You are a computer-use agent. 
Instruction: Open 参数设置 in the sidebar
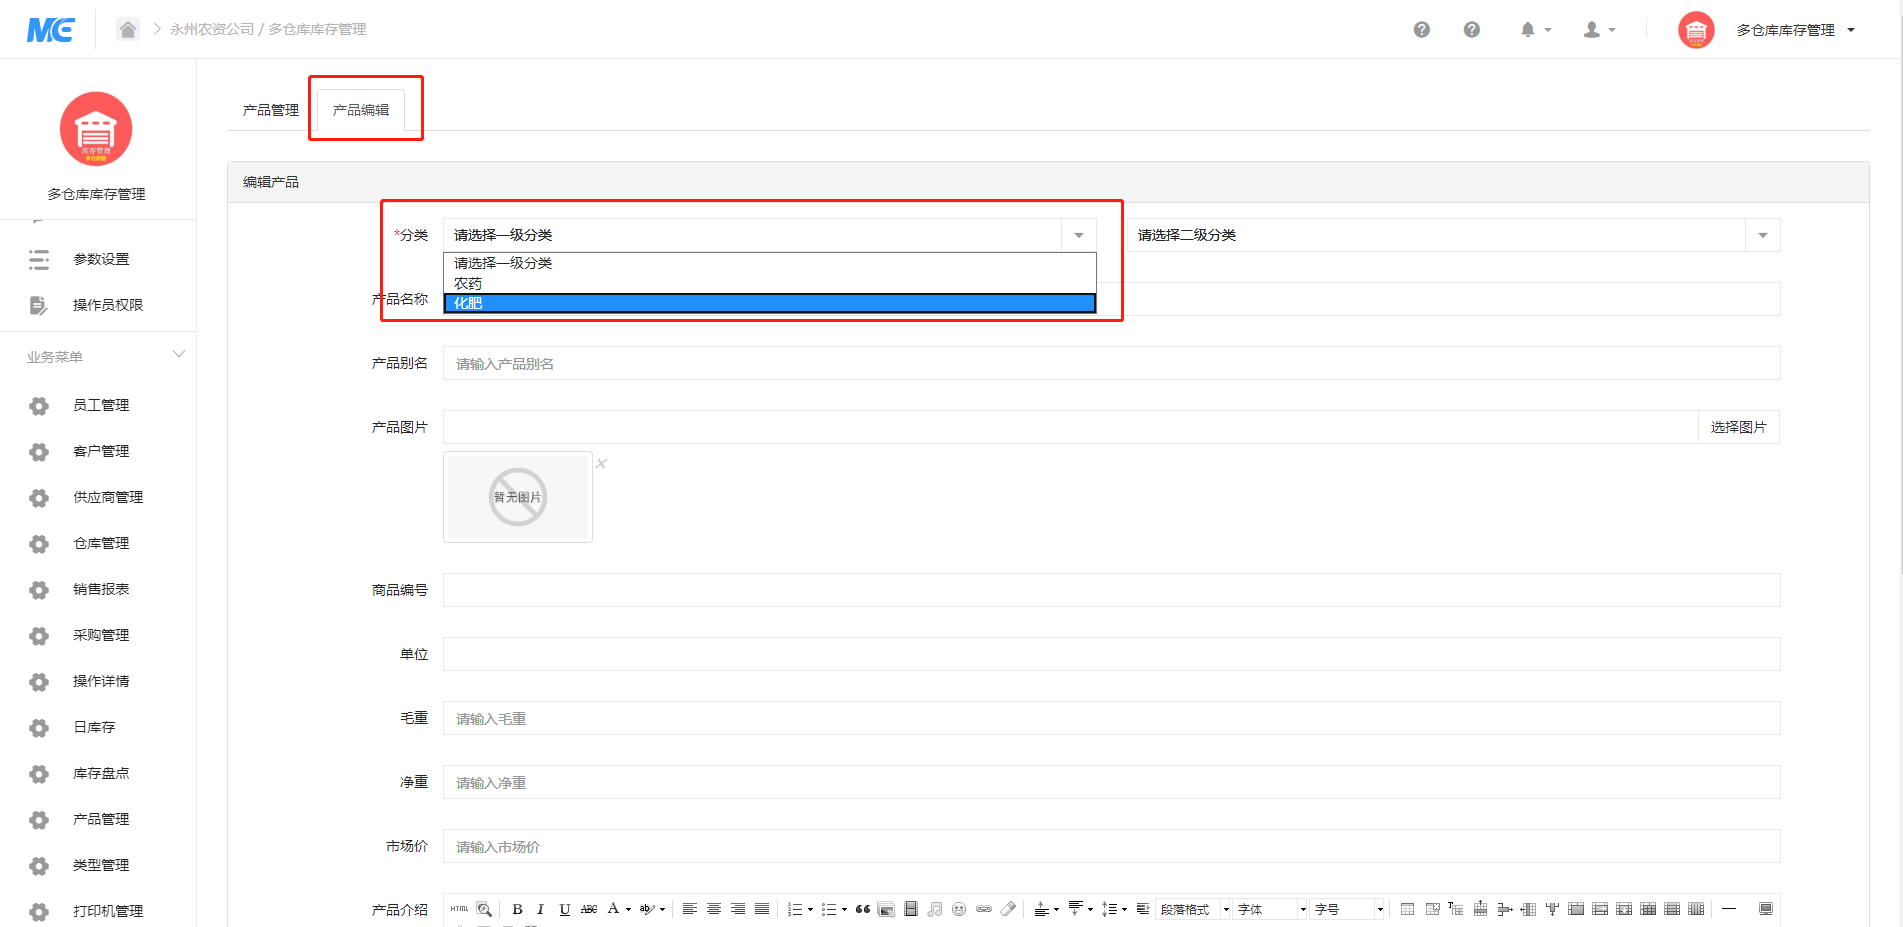click(x=101, y=259)
